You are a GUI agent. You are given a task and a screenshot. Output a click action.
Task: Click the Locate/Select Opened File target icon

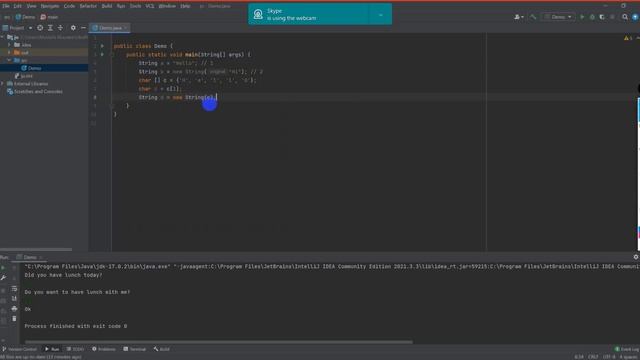(x=40, y=28)
